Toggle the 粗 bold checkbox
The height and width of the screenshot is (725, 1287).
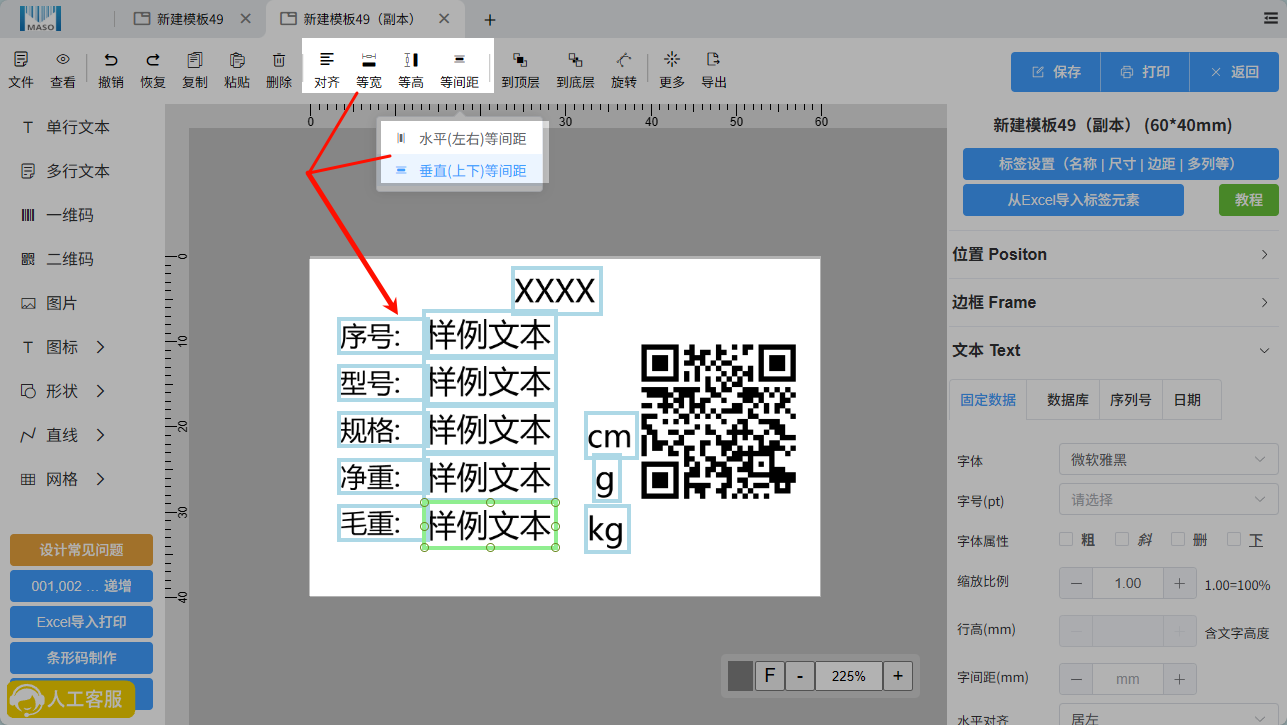[1066, 540]
